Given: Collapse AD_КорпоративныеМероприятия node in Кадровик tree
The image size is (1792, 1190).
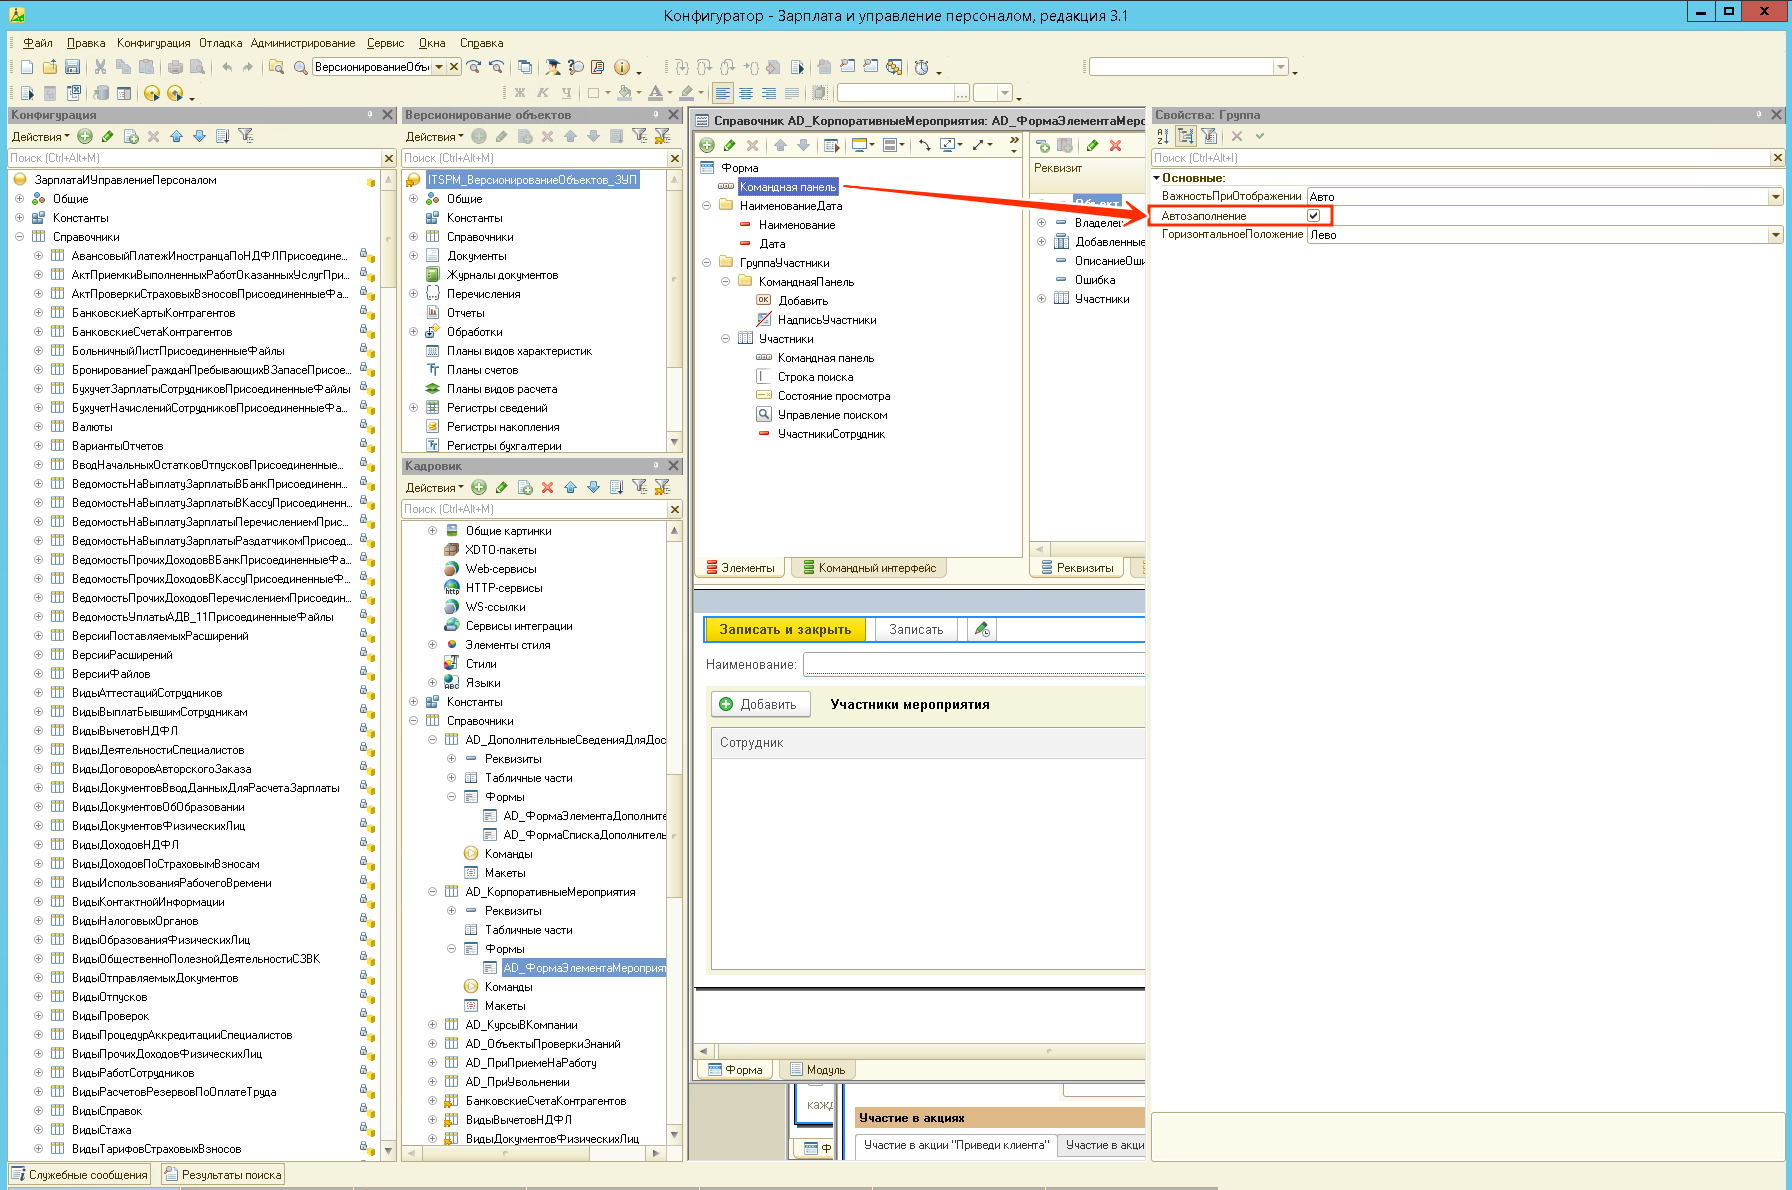Looking at the screenshot, I should coord(432,892).
